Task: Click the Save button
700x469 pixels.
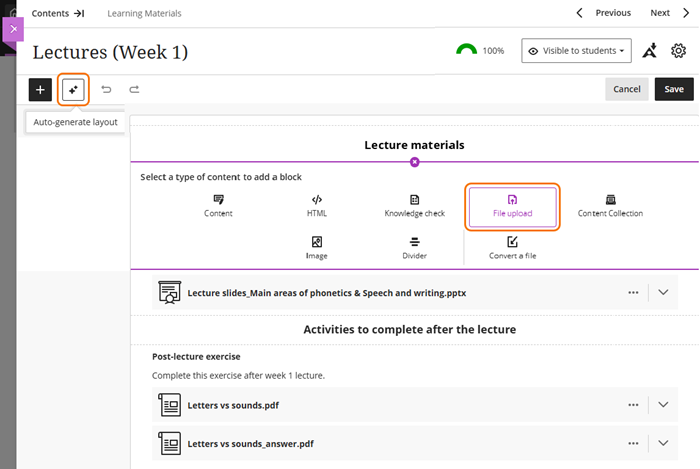Action: 674,89
